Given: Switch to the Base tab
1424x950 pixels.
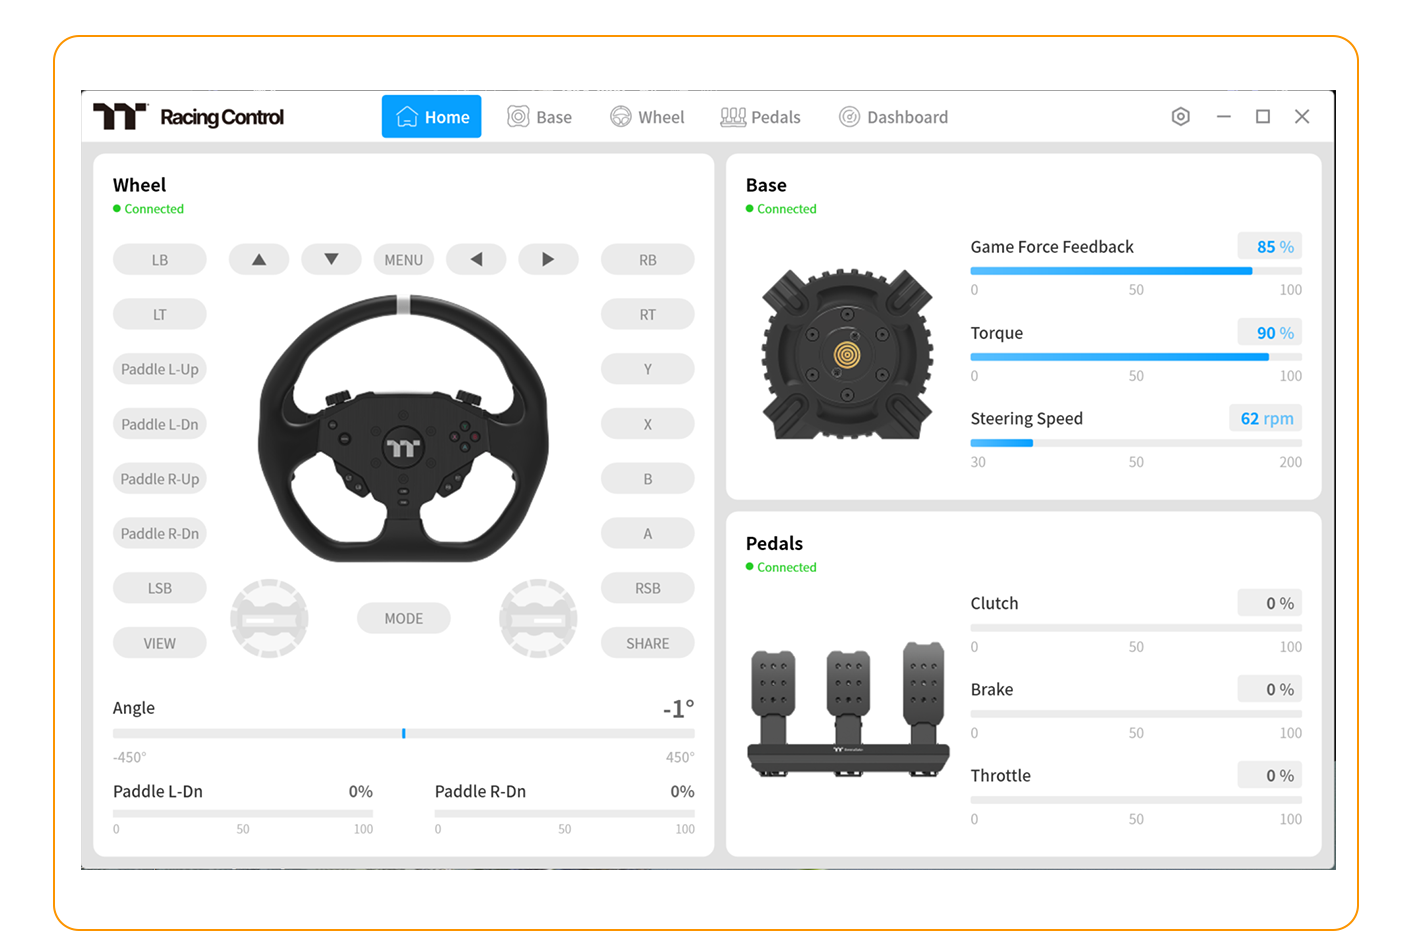Looking at the screenshot, I should (540, 117).
